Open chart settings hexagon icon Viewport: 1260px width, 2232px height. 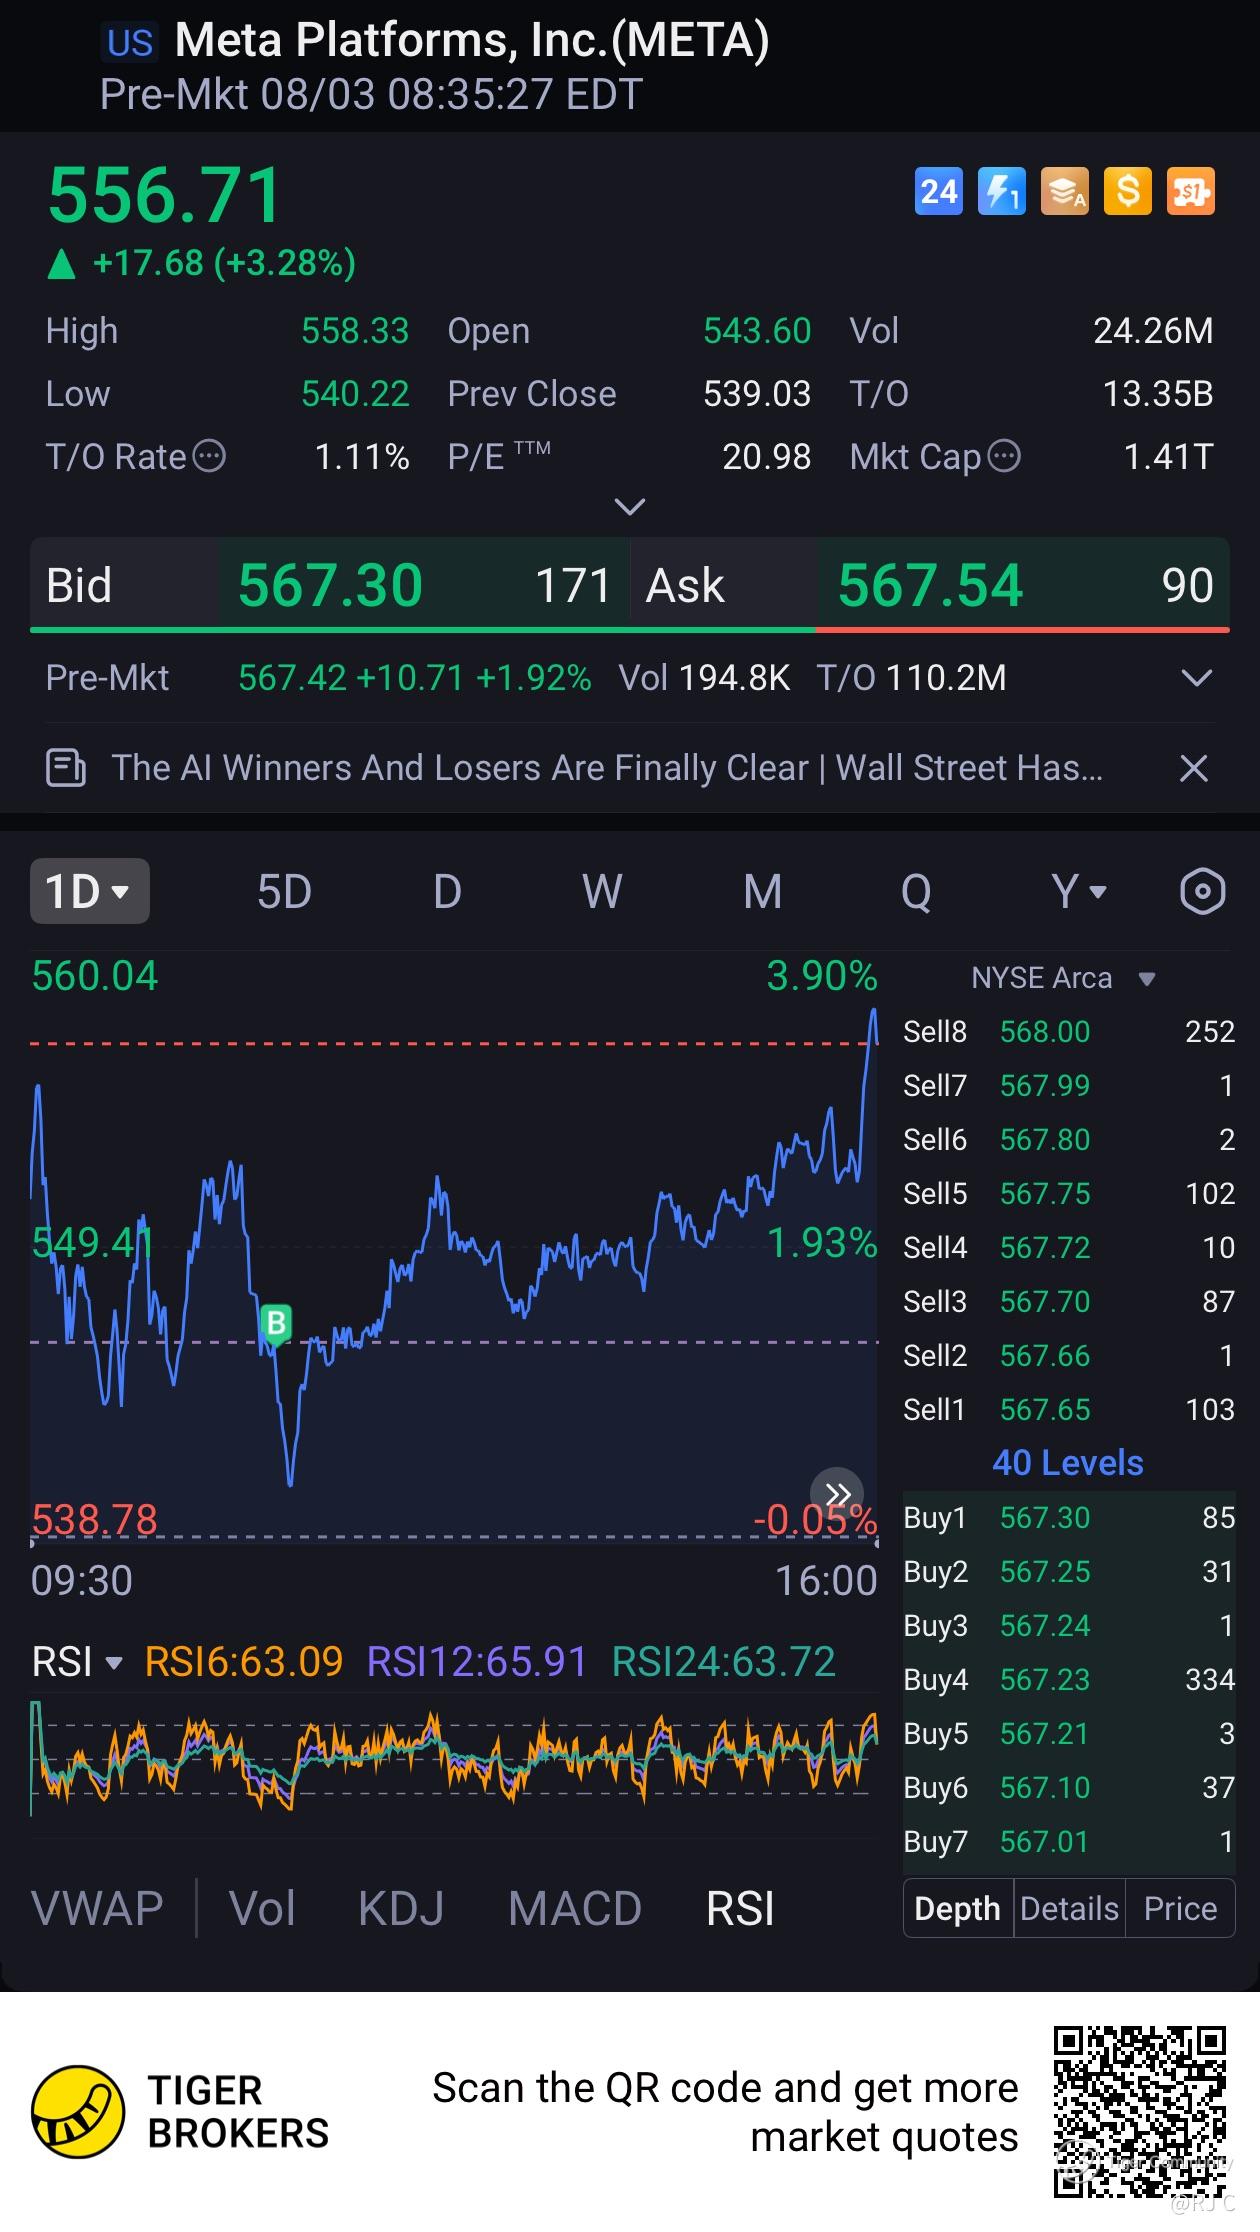pos(1202,891)
